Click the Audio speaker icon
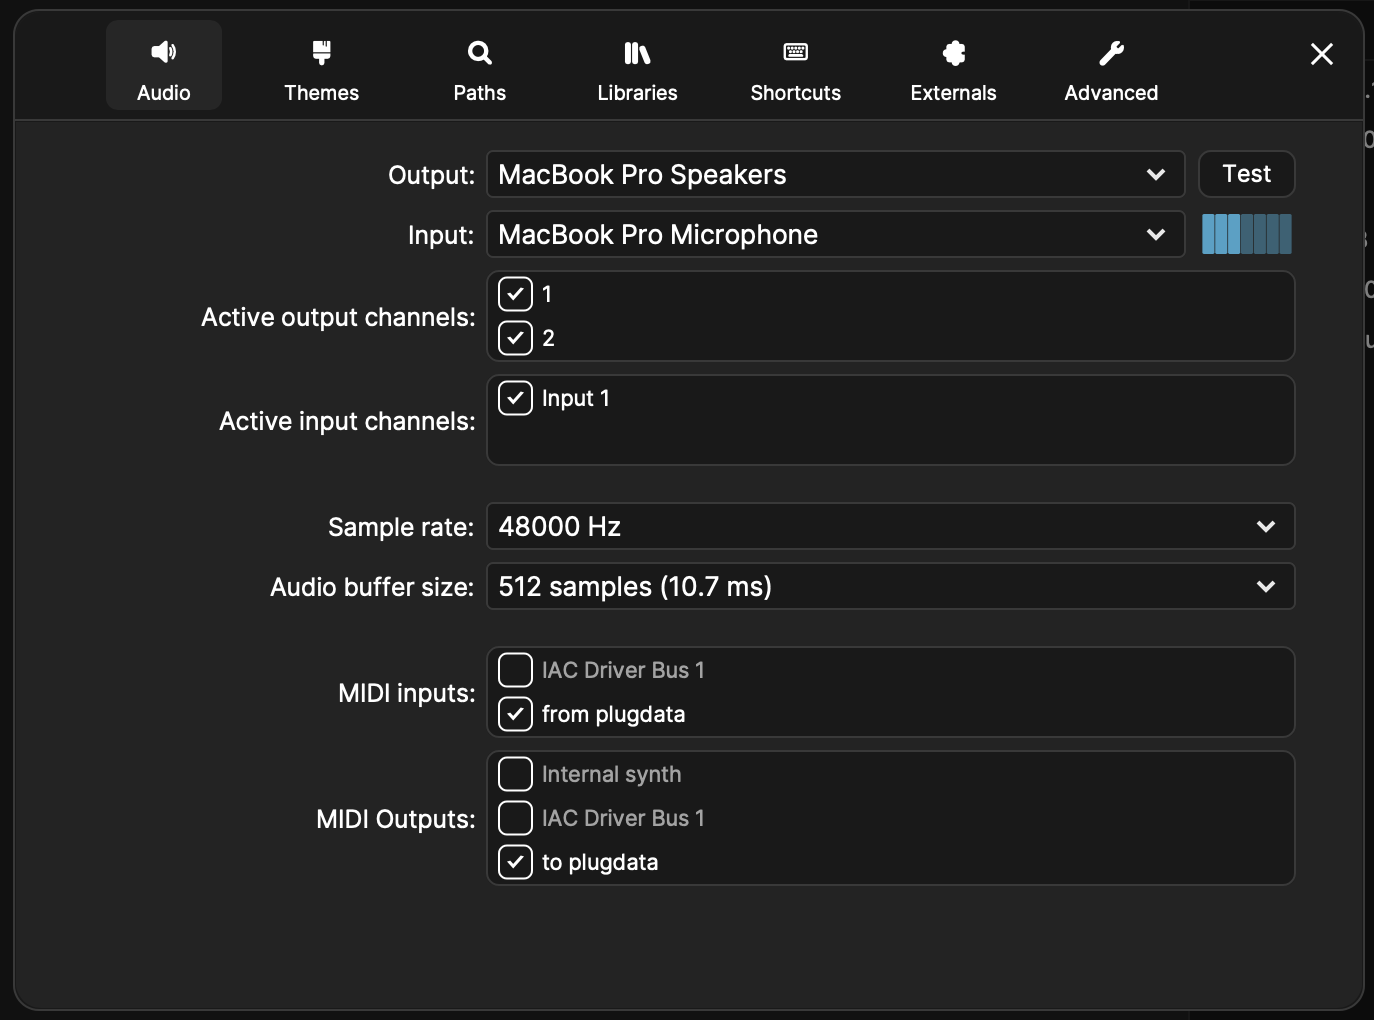The height and width of the screenshot is (1020, 1374). coord(164,52)
